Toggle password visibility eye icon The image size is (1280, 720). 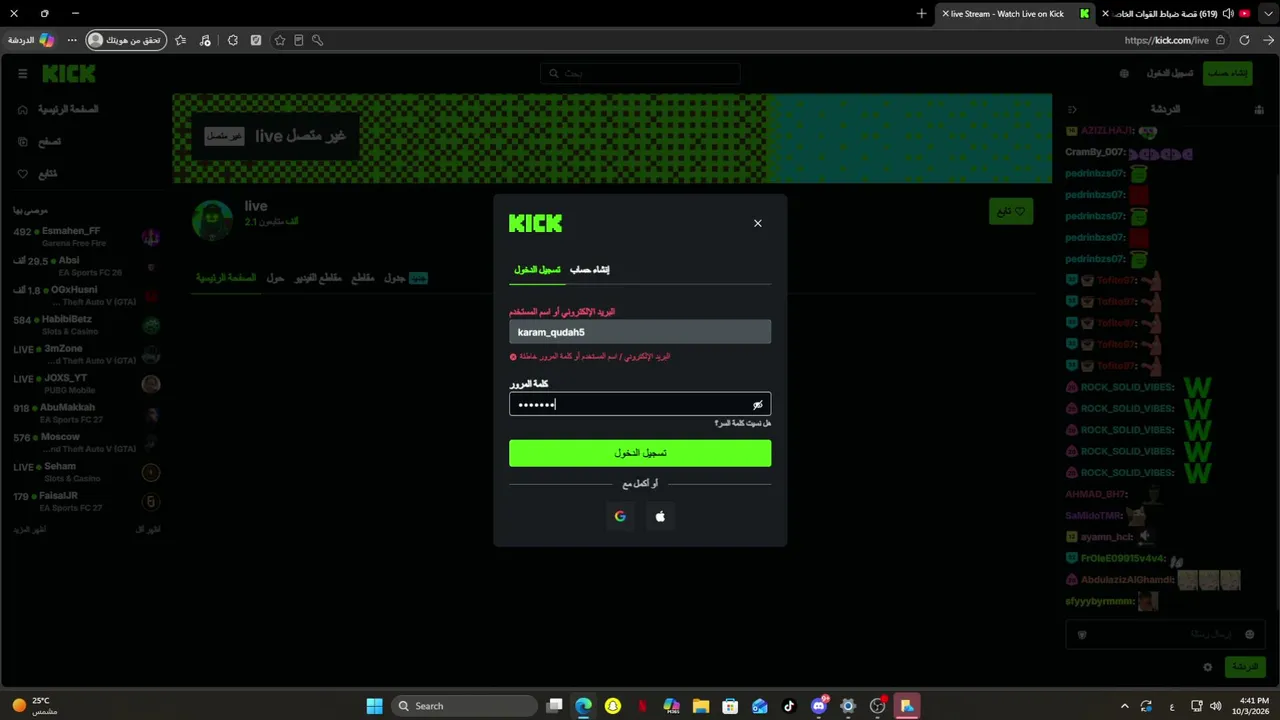[x=757, y=405]
